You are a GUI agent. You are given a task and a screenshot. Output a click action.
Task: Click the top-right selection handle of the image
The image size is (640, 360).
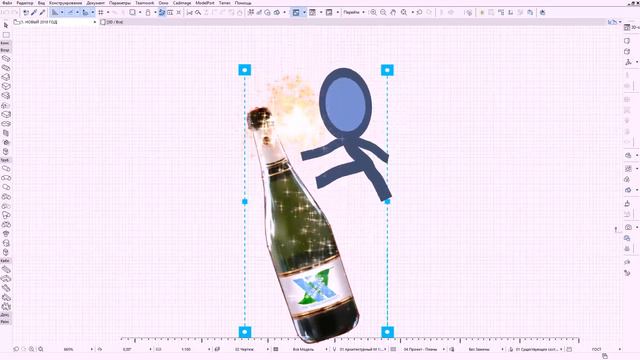tap(387, 70)
